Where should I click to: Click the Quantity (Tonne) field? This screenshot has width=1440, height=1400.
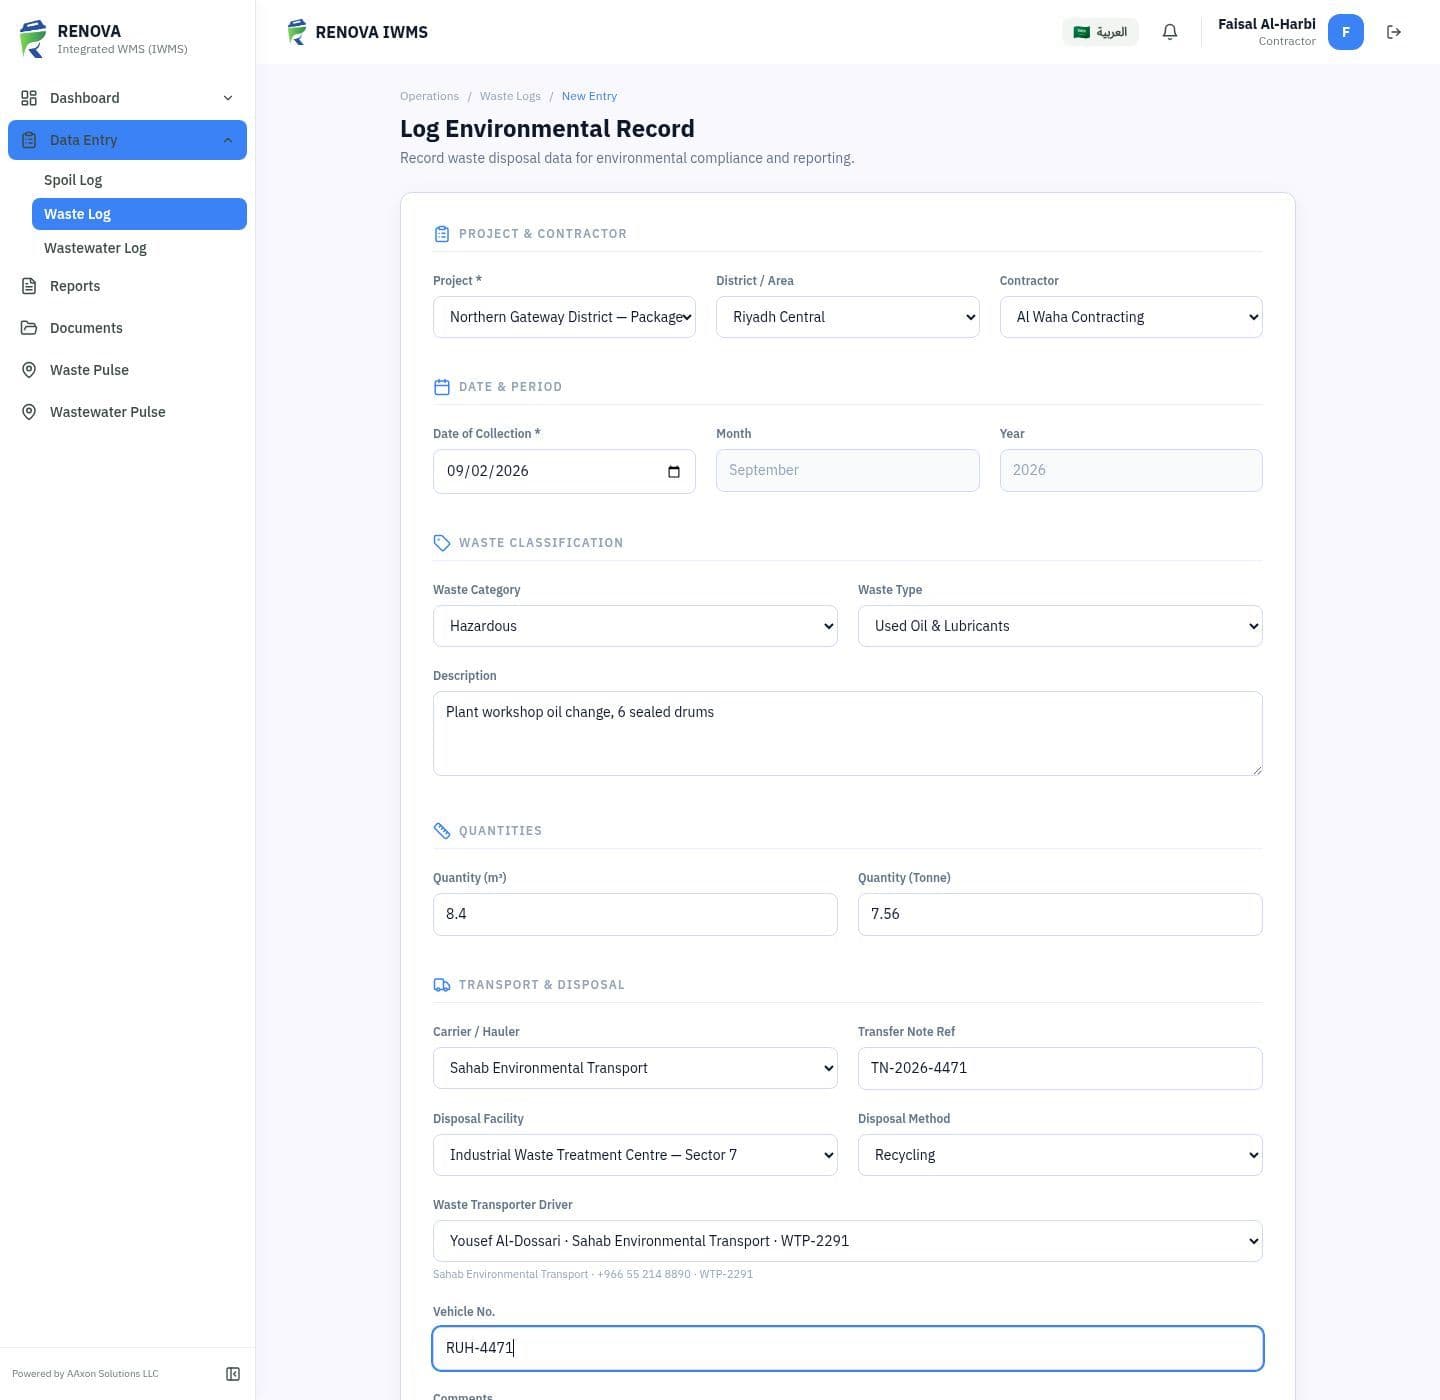pyautogui.click(x=1060, y=914)
